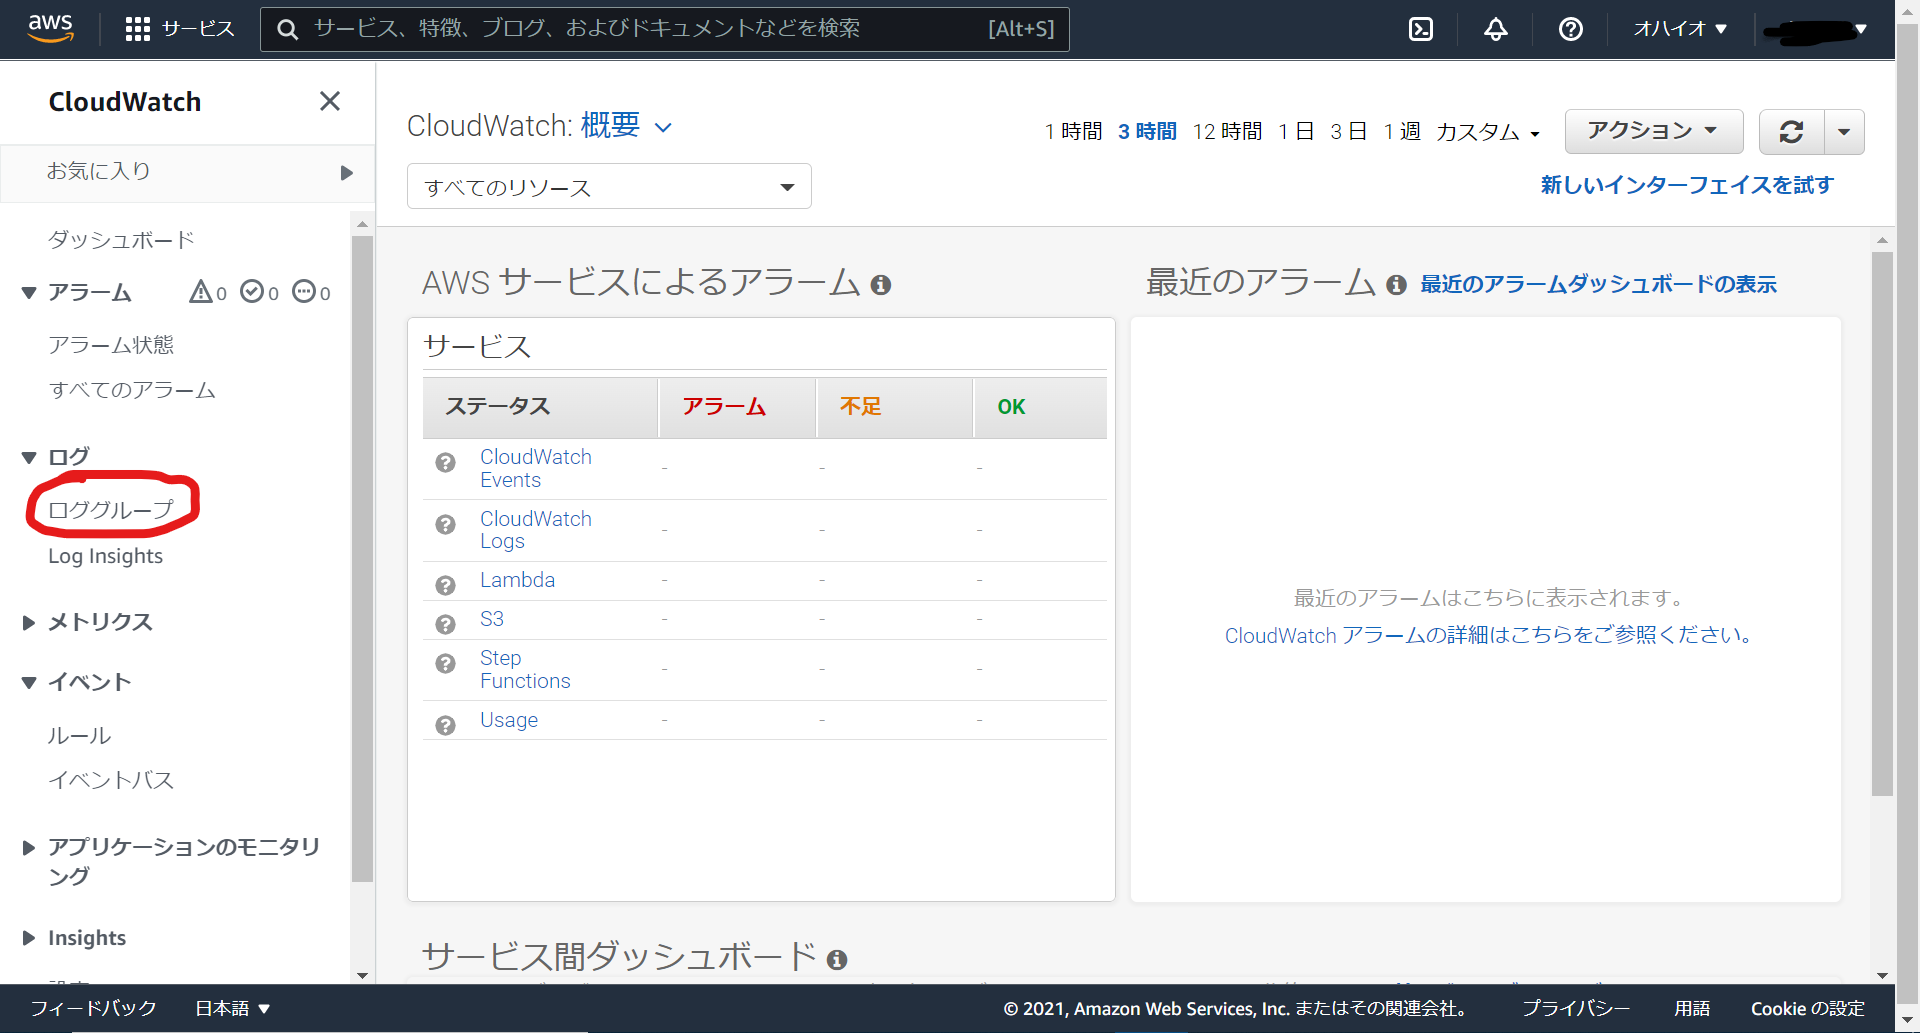Image resolution: width=1920 pixels, height=1033 pixels.
Task: Open the CloudWatch Events service link
Action: click(x=536, y=468)
